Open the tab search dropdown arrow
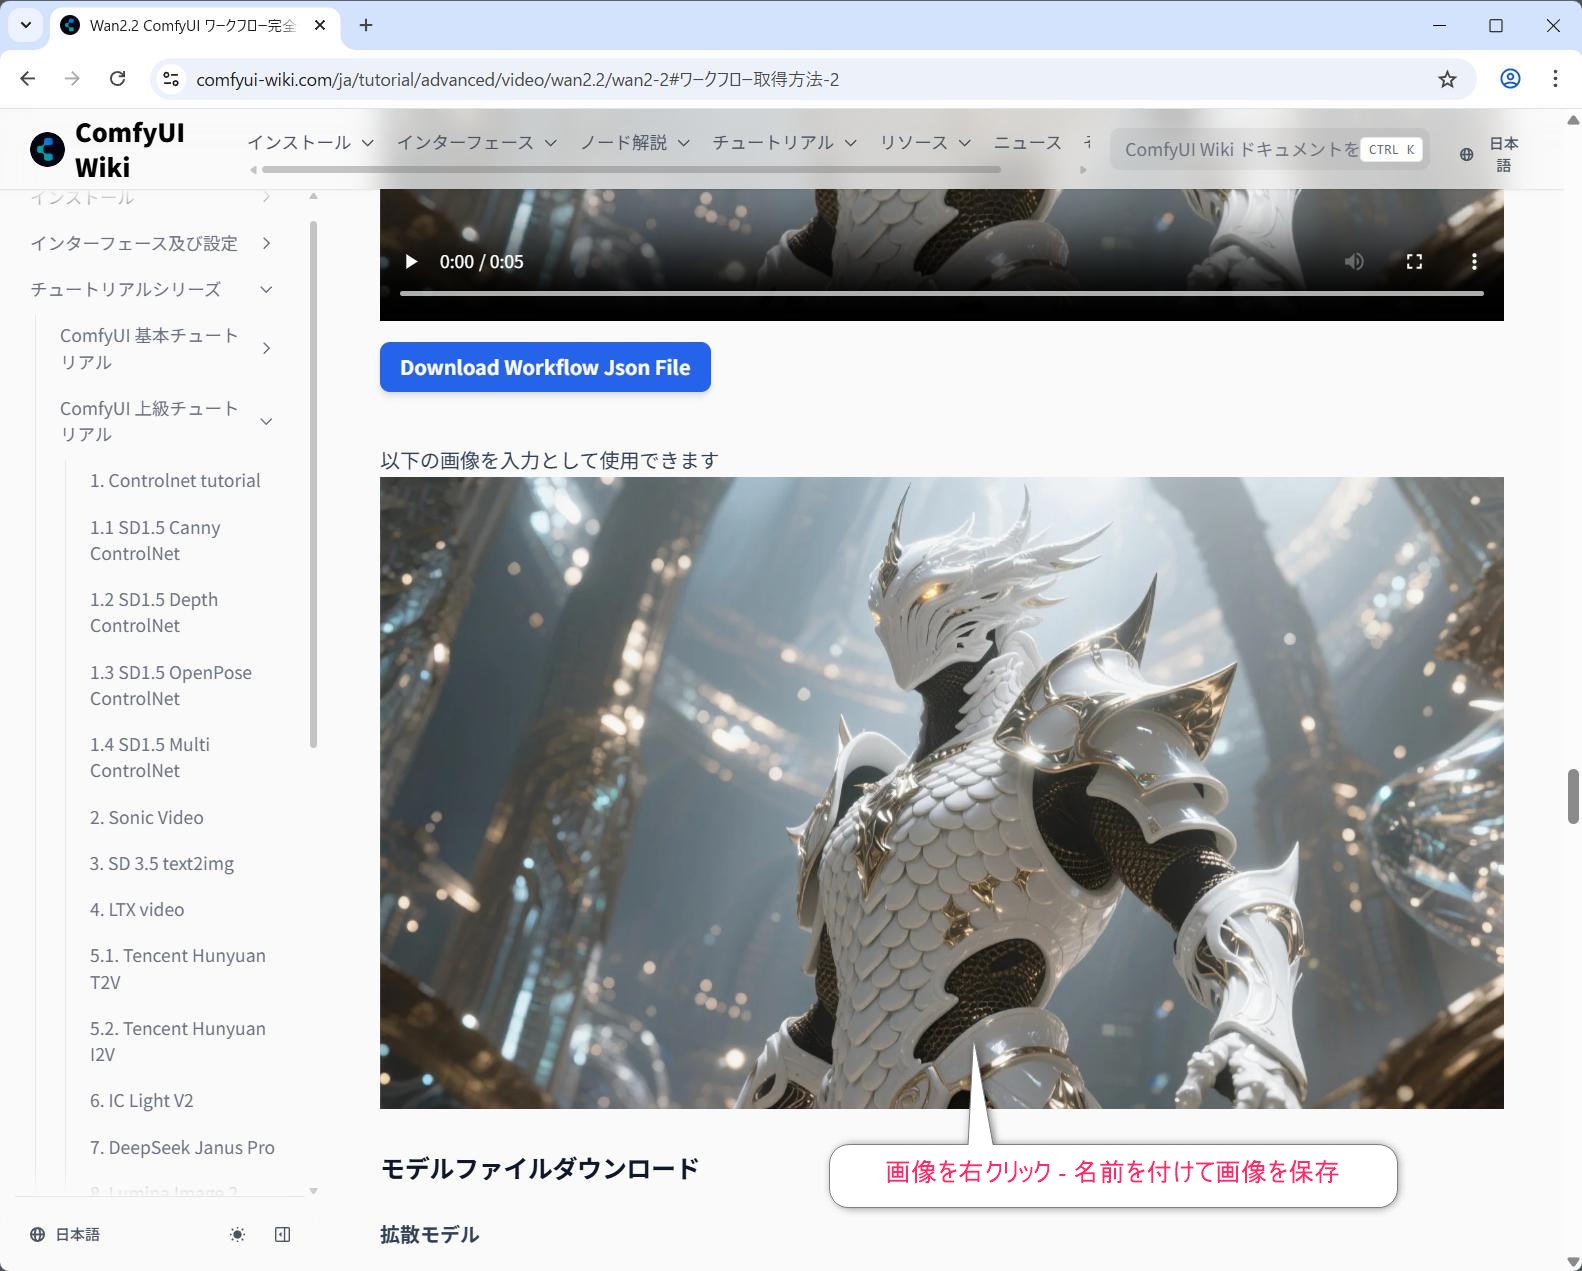Image resolution: width=1582 pixels, height=1271 pixels. tap(26, 25)
